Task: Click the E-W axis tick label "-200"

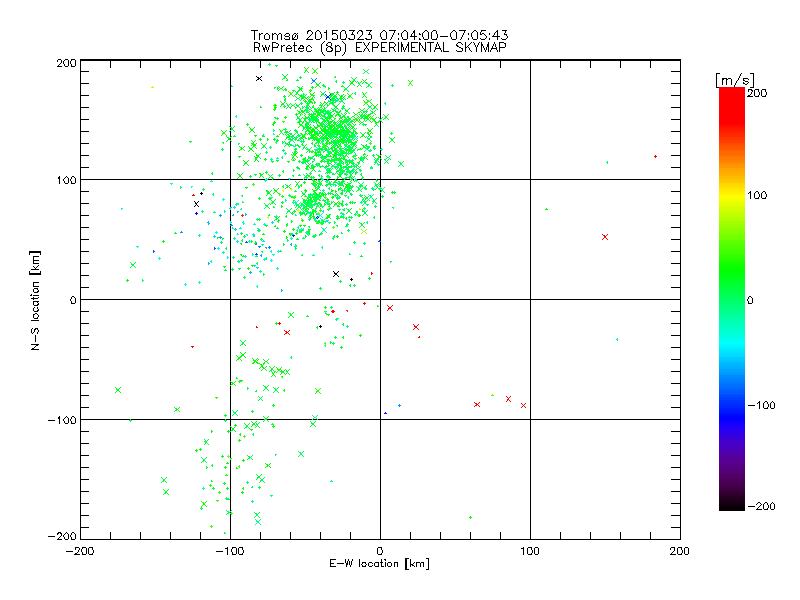Action: point(80,551)
